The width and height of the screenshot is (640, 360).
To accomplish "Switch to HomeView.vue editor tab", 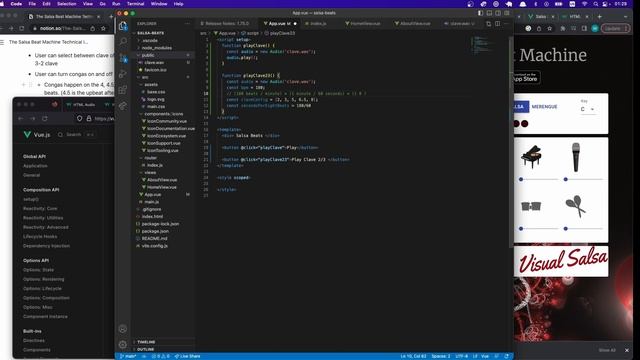I will click(x=364, y=24).
